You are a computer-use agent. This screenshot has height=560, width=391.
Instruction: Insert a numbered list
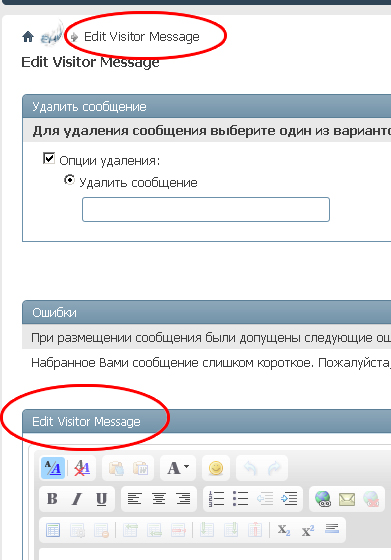click(216, 499)
